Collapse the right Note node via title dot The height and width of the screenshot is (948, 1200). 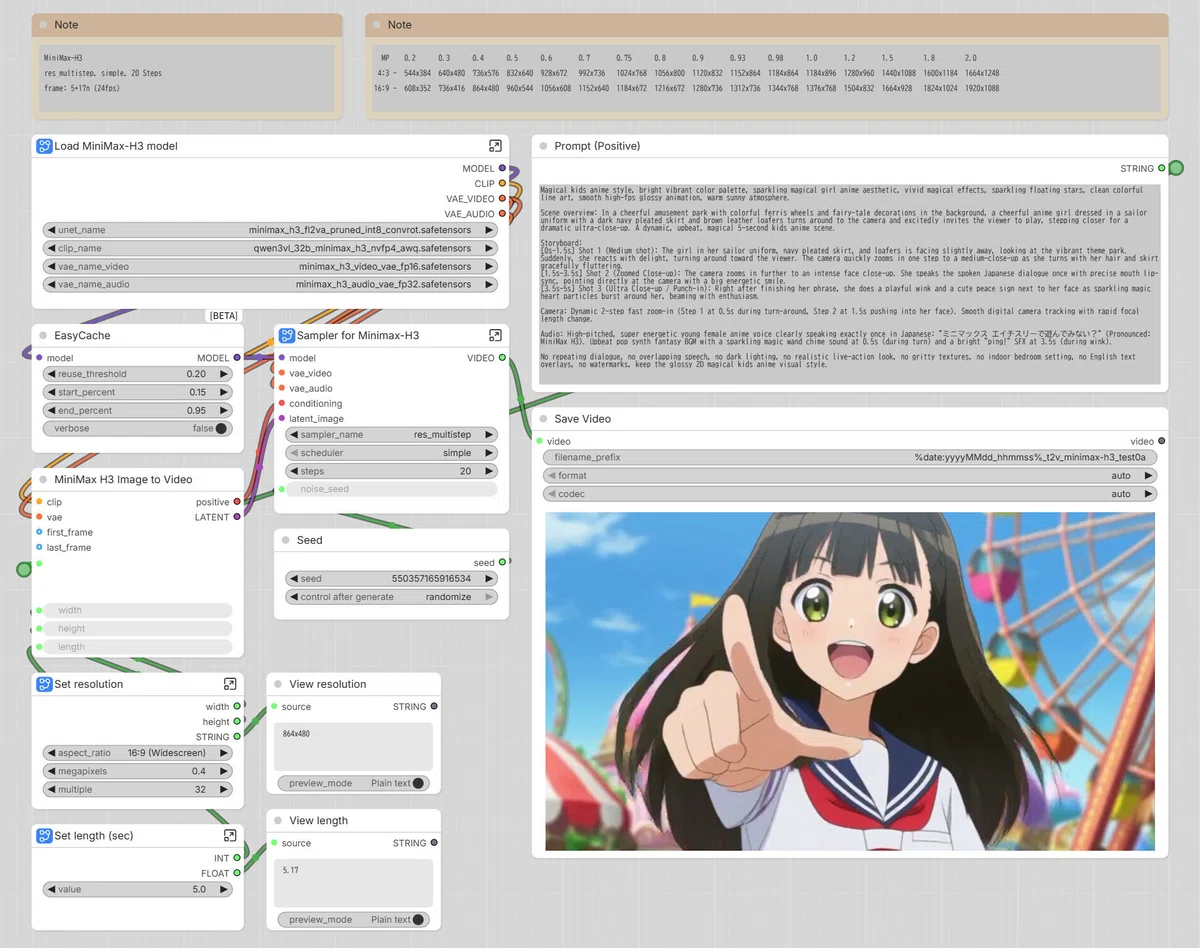click(x=377, y=25)
